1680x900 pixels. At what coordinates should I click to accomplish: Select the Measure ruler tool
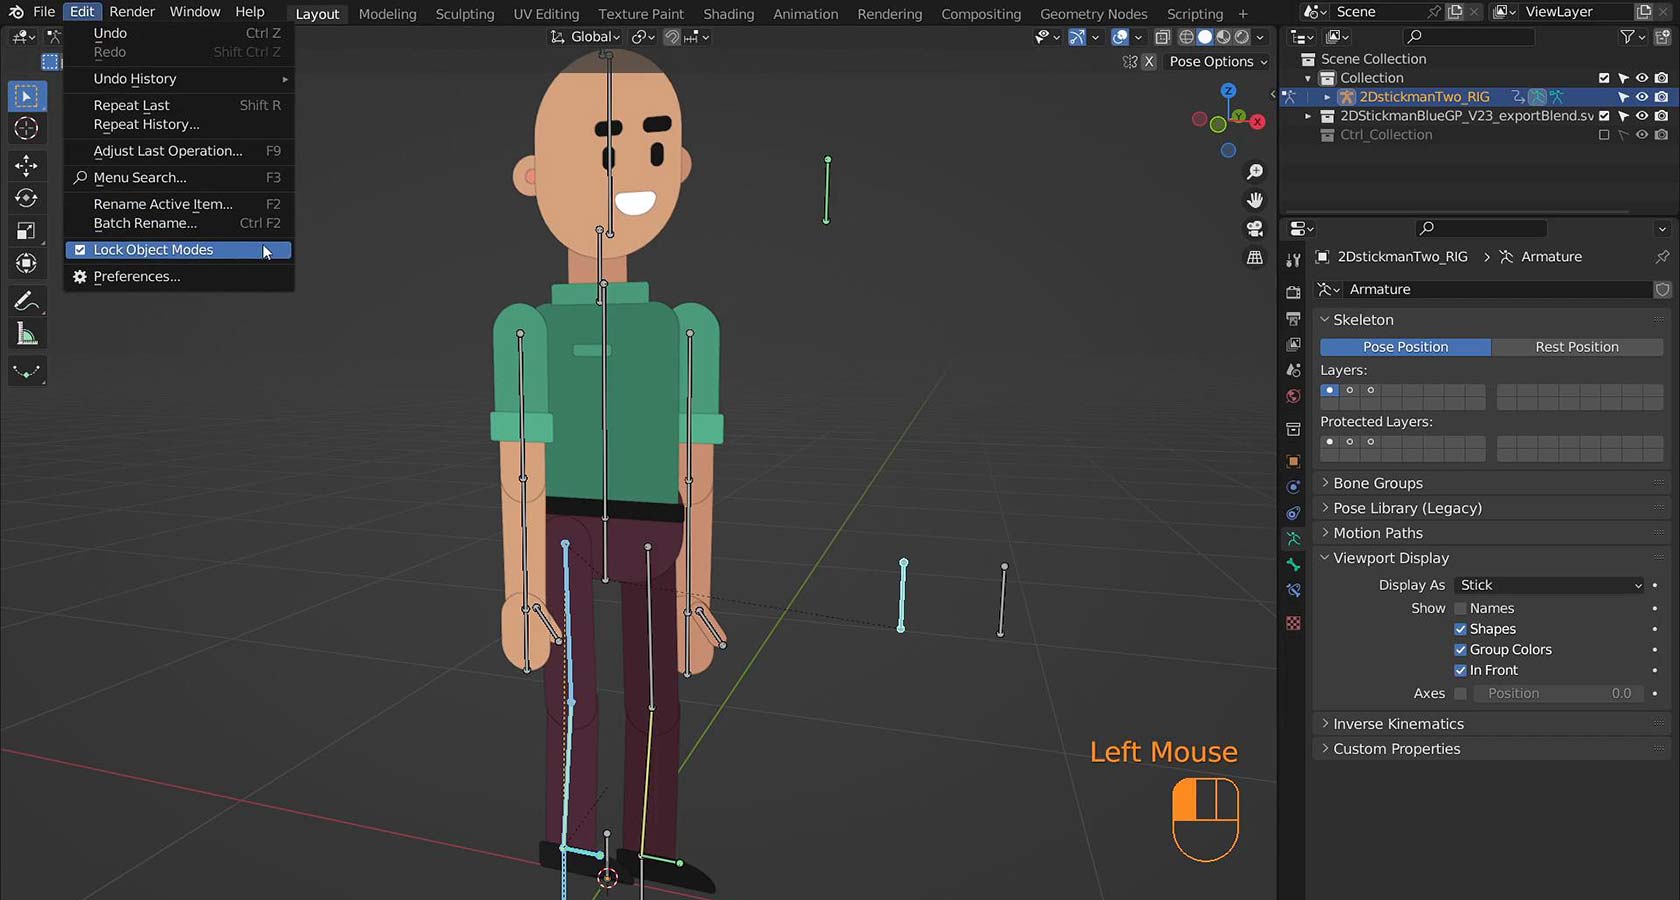coord(27,335)
